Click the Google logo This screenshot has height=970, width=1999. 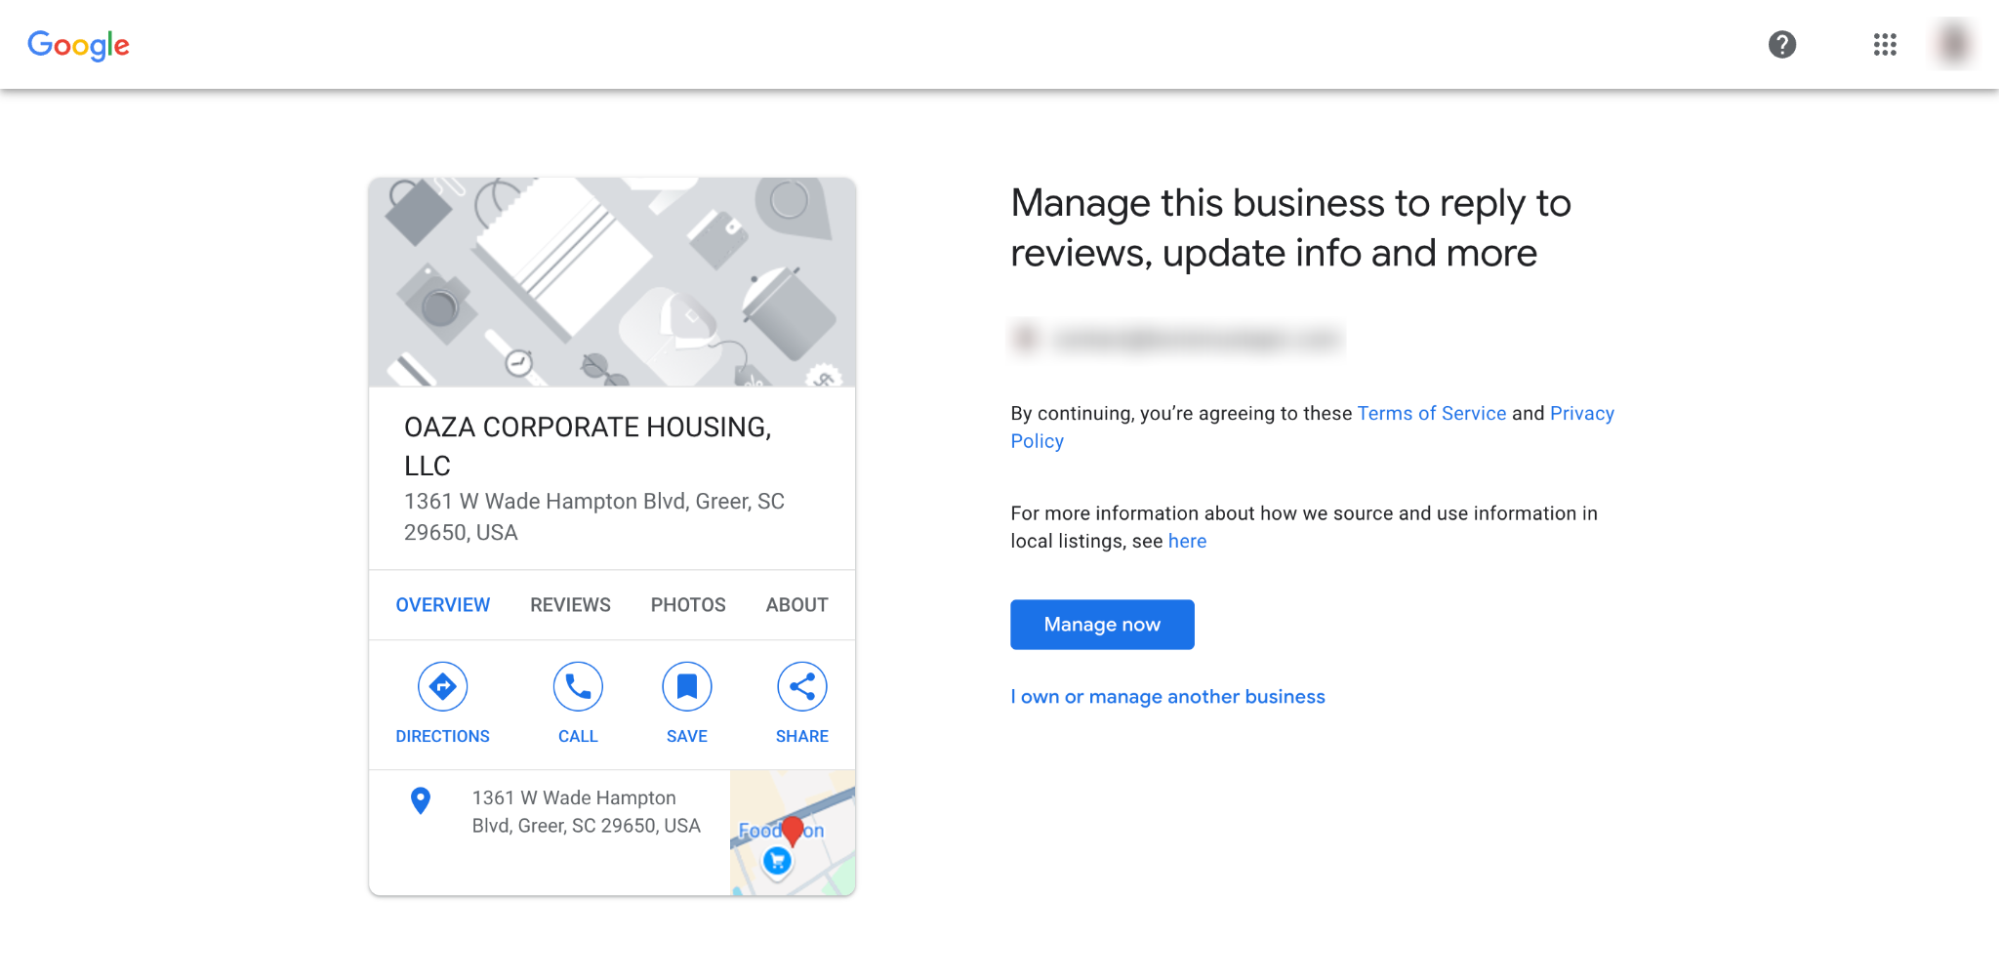coord(78,45)
